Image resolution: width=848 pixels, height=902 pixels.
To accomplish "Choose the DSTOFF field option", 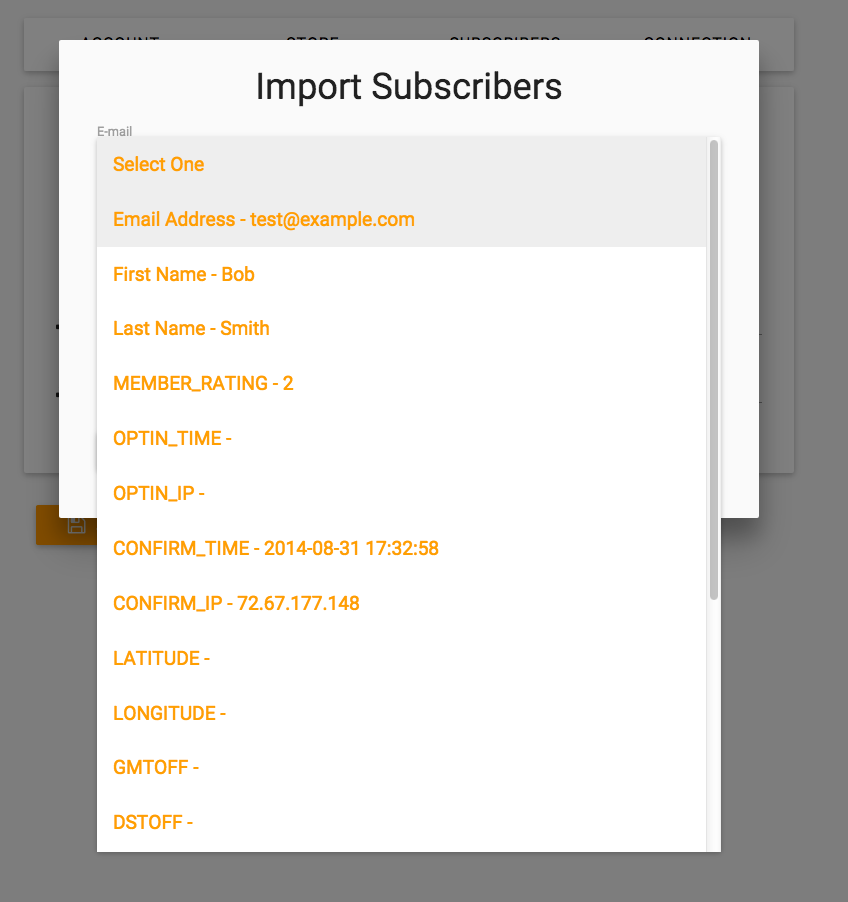I will pyautogui.click(x=152, y=822).
